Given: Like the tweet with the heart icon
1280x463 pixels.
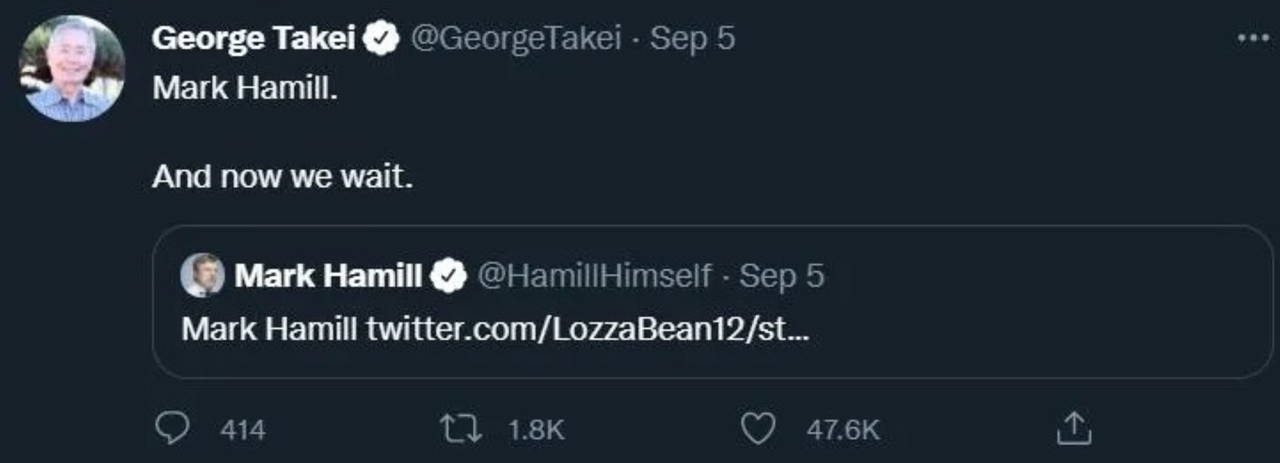Looking at the screenshot, I should tap(758, 429).
